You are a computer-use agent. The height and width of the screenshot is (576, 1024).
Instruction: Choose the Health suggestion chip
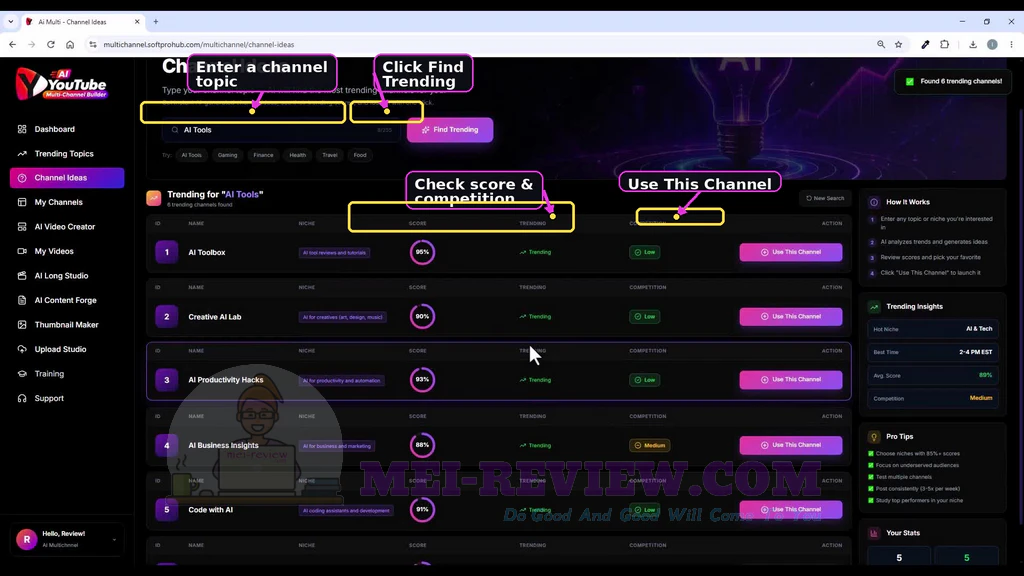tap(298, 155)
